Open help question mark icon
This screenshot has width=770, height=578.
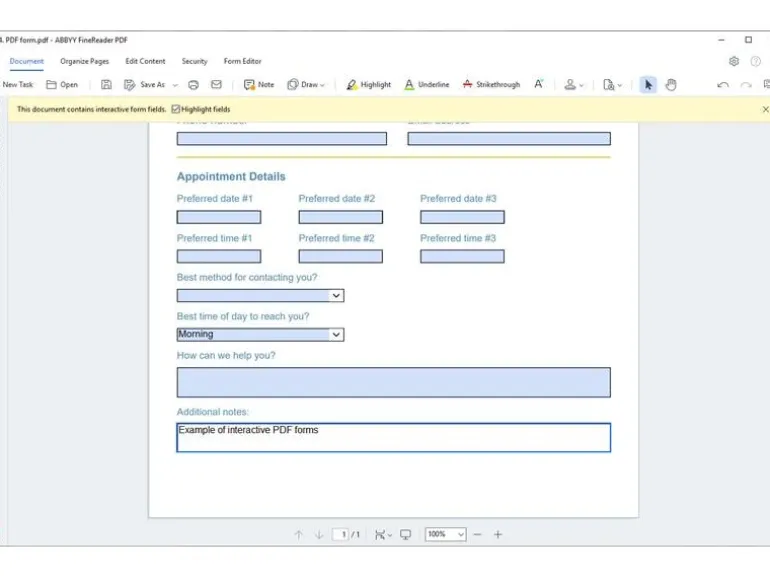pos(756,61)
